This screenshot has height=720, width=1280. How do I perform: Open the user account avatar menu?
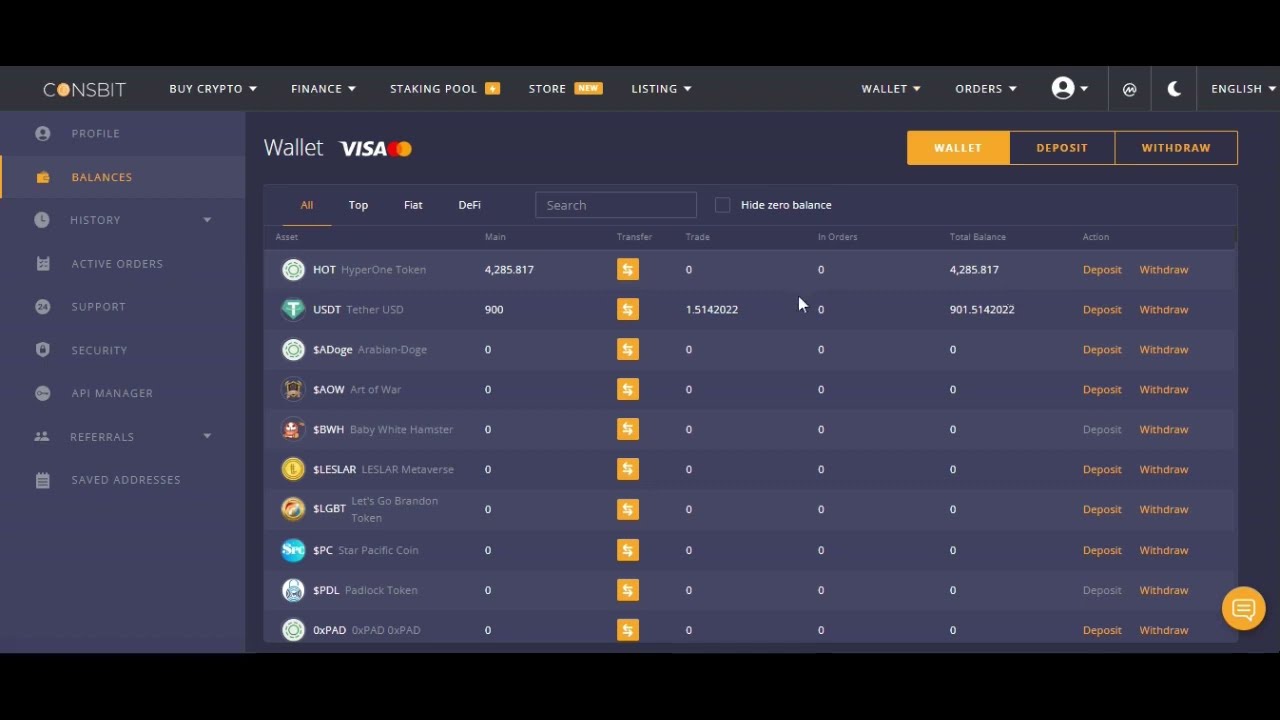click(x=1069, y=89)
